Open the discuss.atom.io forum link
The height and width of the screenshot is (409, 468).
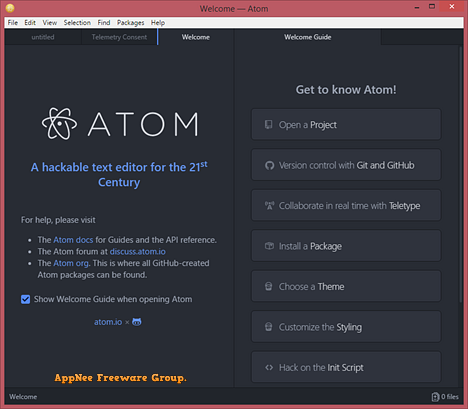138,251
